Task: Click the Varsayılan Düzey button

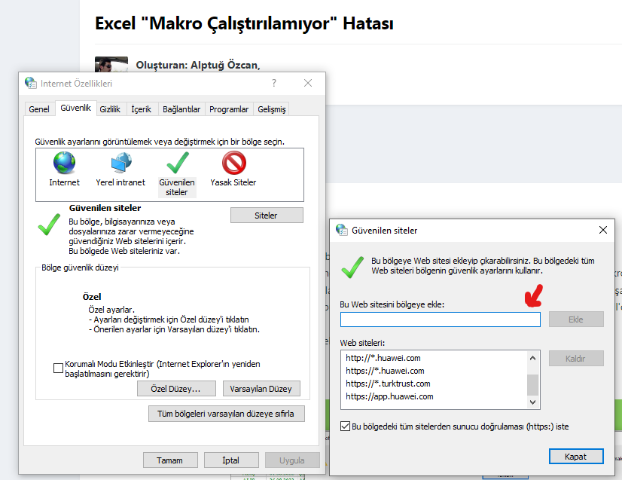Action: coord(260,388)
